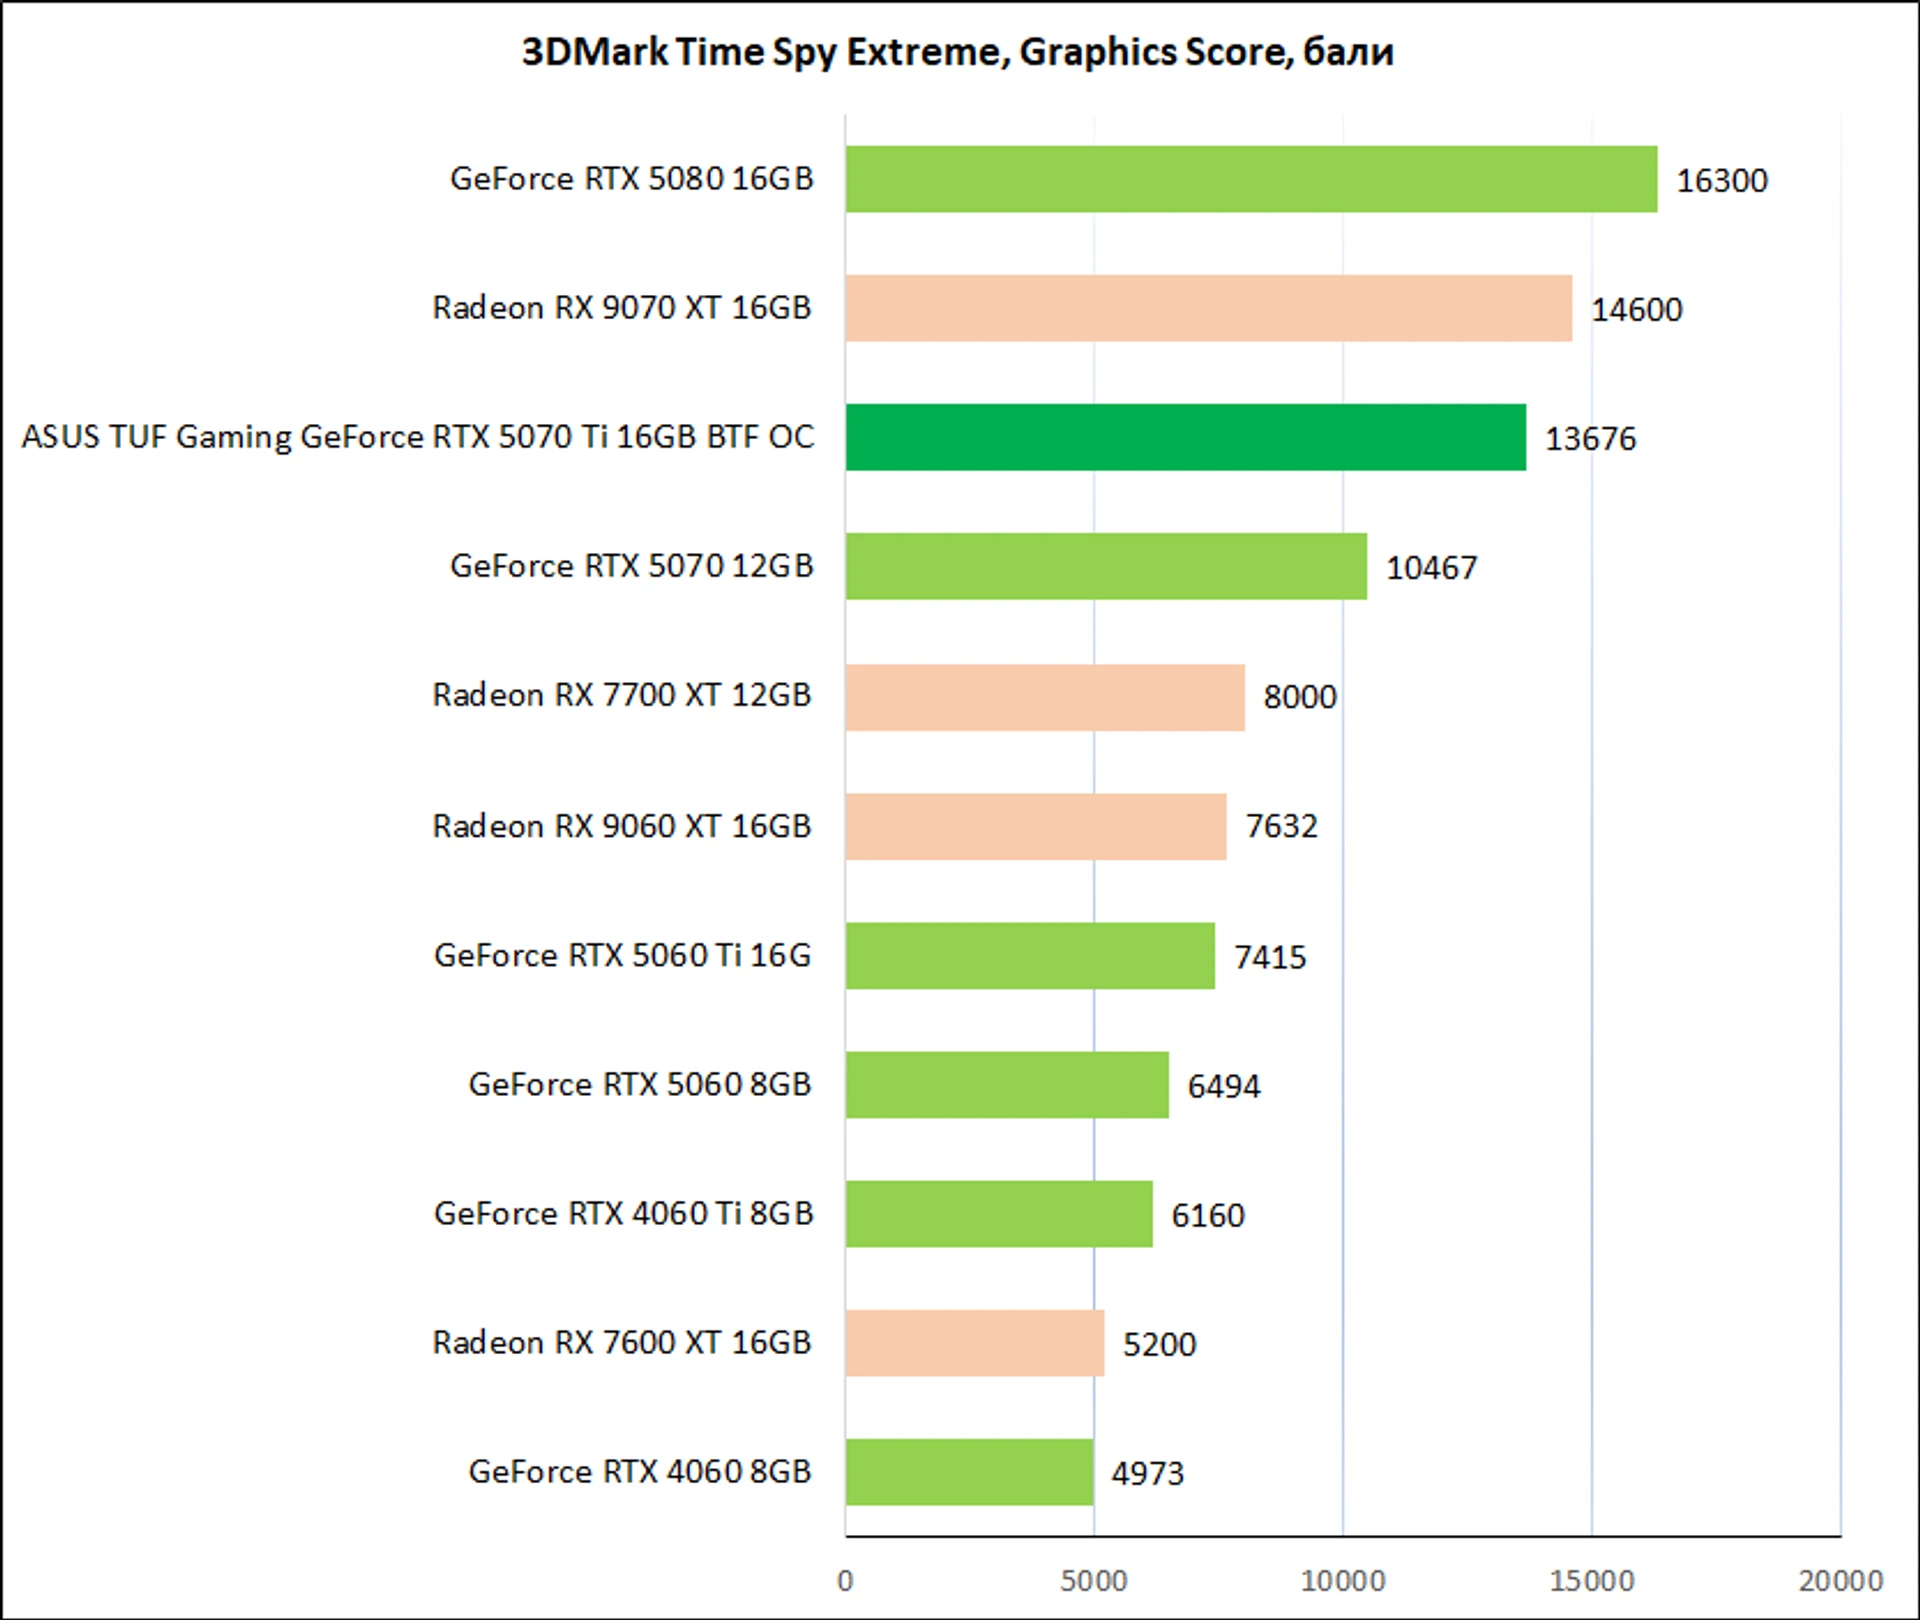Click the GeForce RTX 5060 Ti 16G bar

click(1030, 955)
